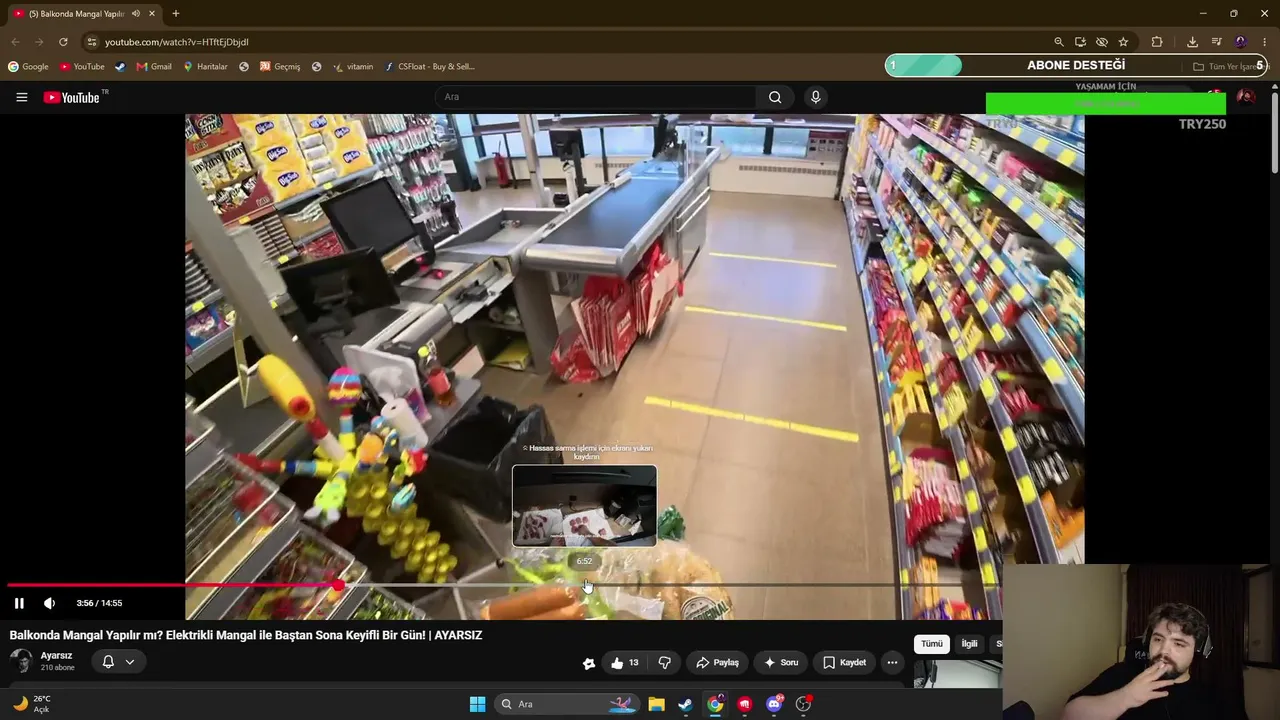Mute tab via the tab's speaker icon

[x=136, y=13]
